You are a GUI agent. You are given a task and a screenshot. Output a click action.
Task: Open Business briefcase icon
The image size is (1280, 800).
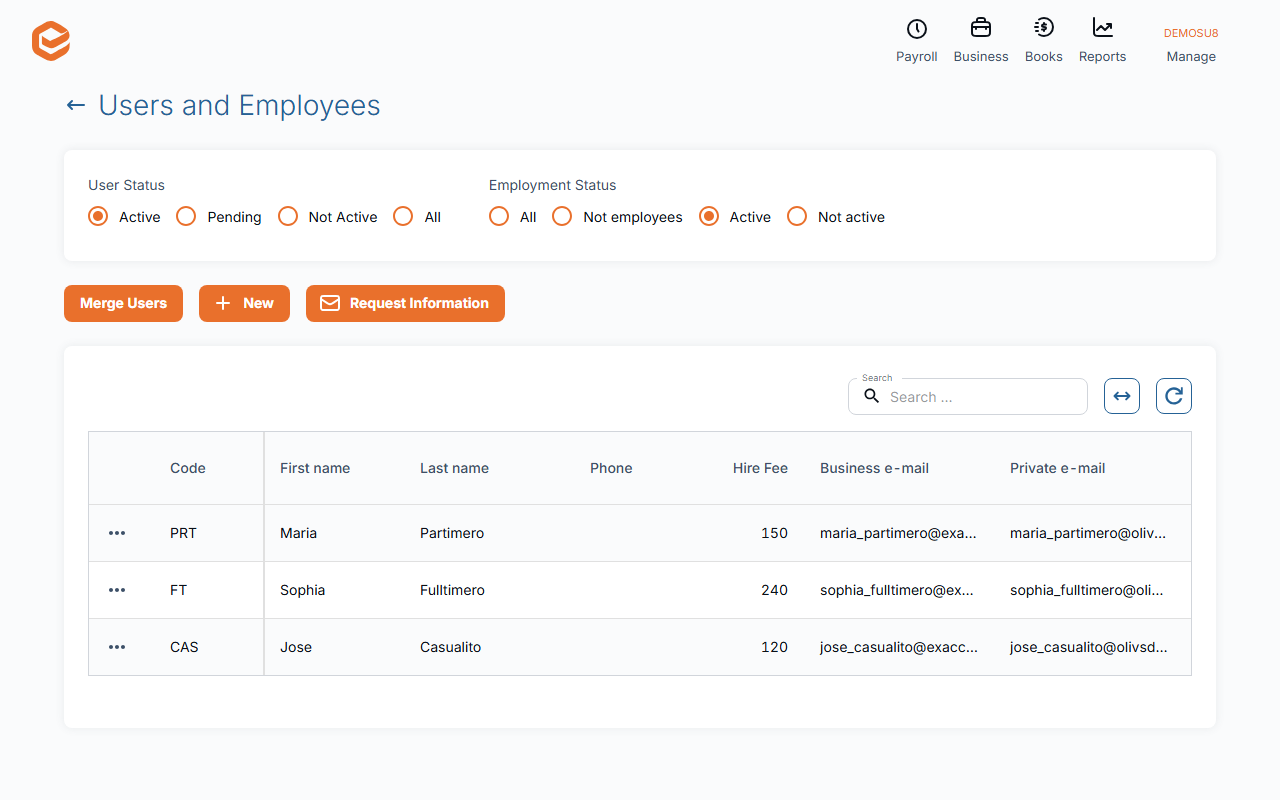pyautogui.click(x=981, y=28)
